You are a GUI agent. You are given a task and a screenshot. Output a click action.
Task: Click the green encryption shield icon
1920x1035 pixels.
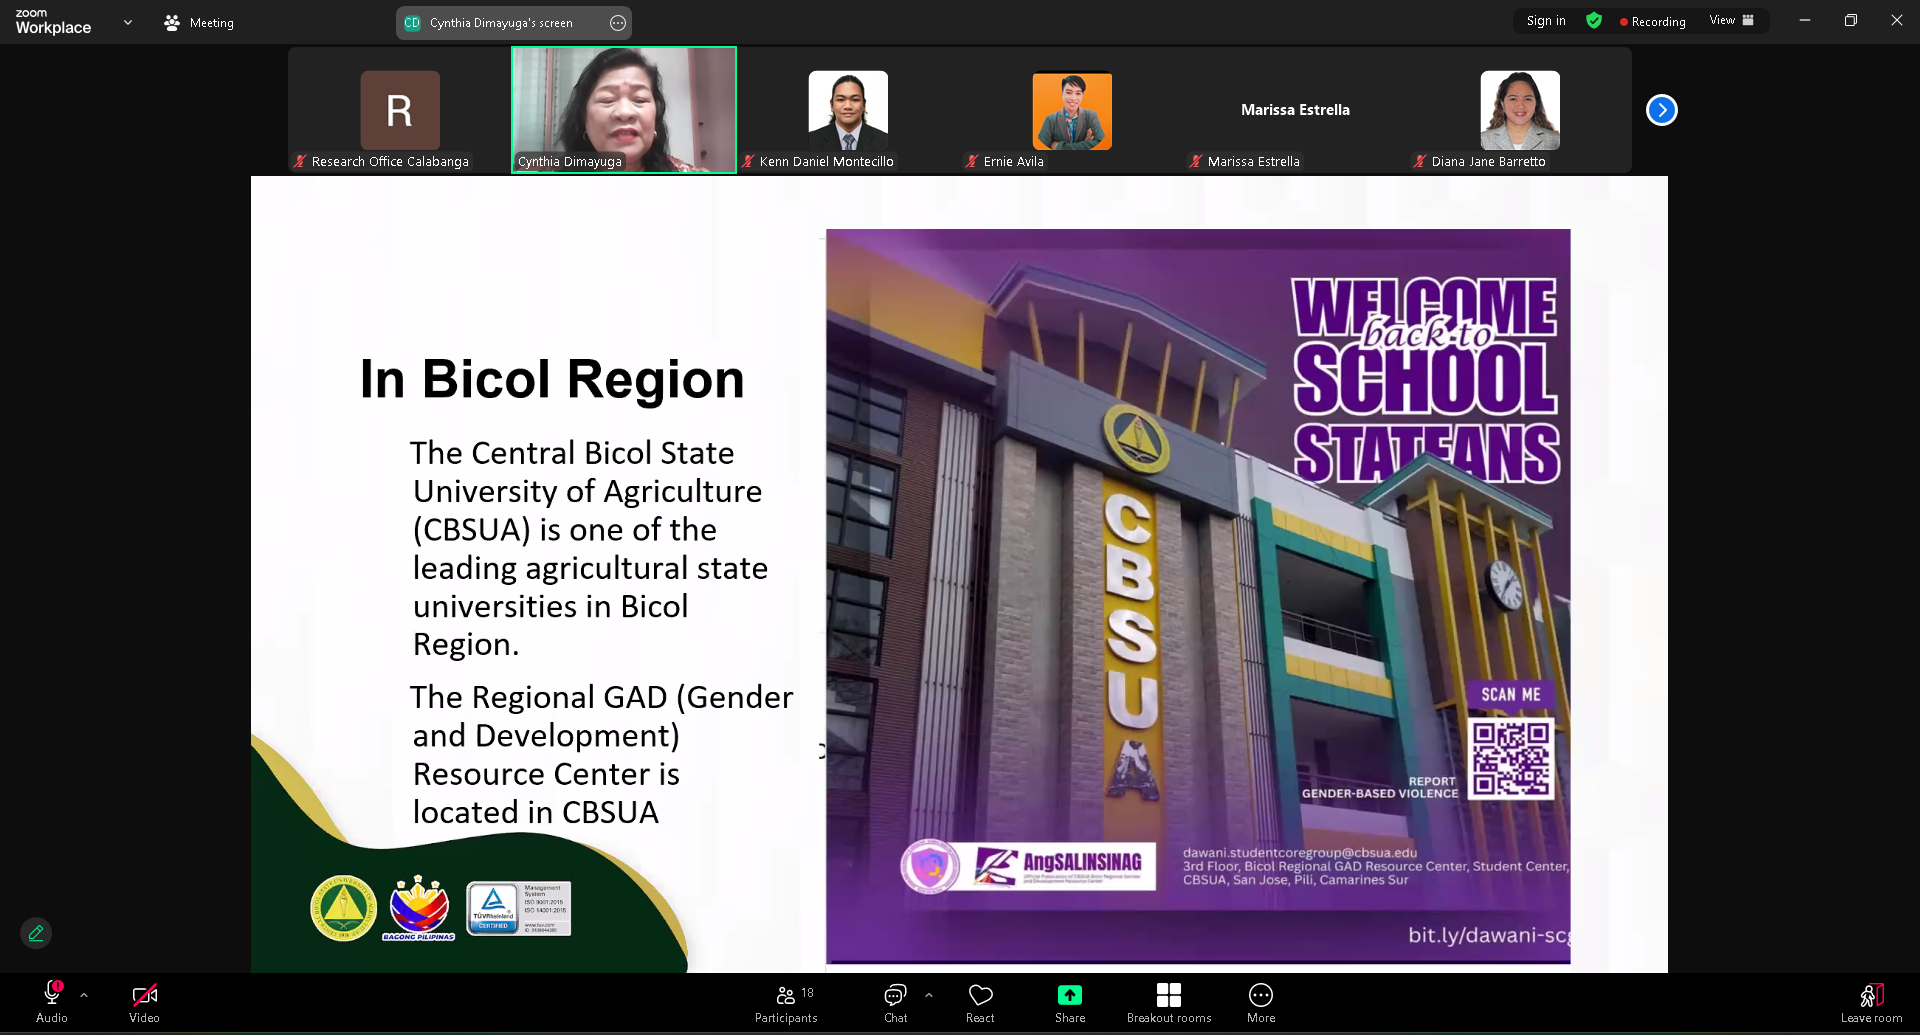(x=1594, y=21)
